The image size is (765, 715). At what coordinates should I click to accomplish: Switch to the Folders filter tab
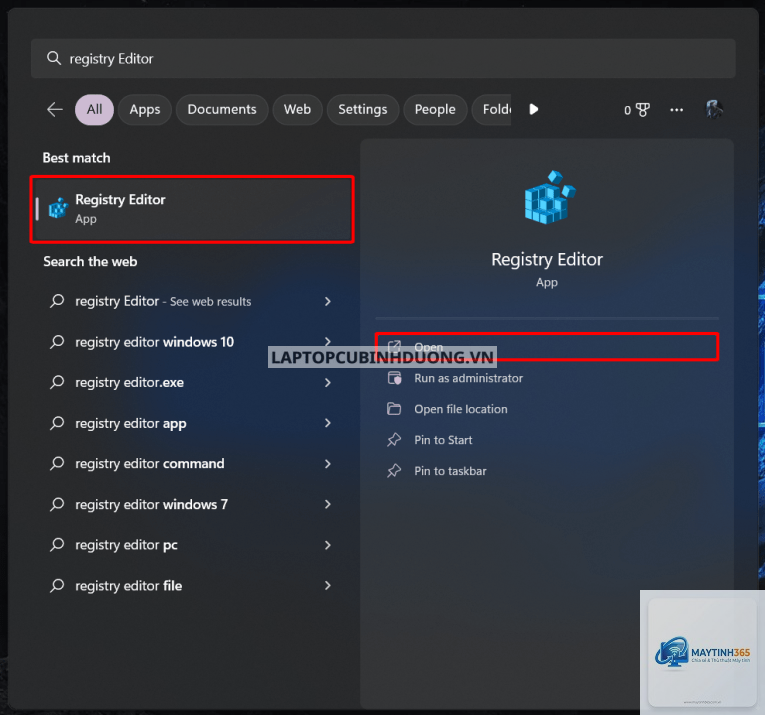pos(492,109)
